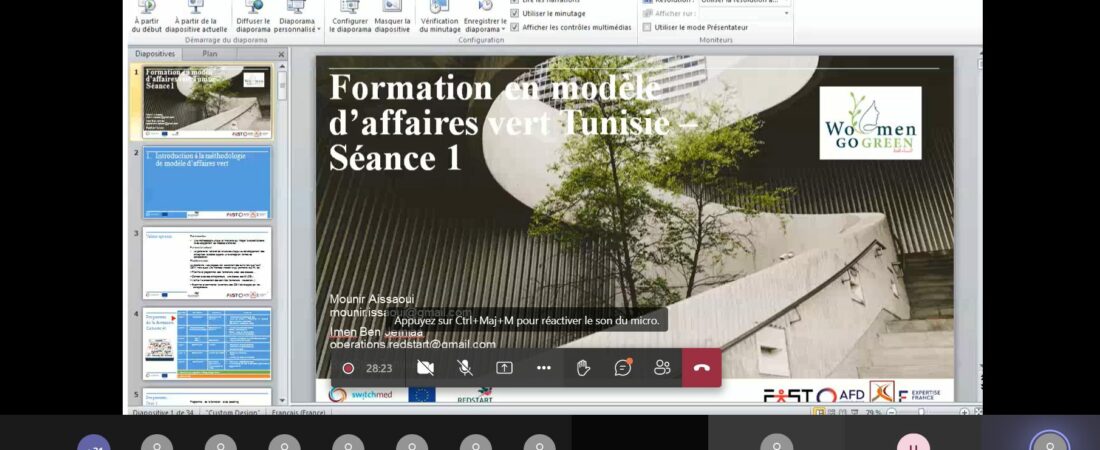Screen dimensions: 1100x450
Task: Switch to Diapositives pane tab
Action: pyautogui.click(x=155, y=53)
